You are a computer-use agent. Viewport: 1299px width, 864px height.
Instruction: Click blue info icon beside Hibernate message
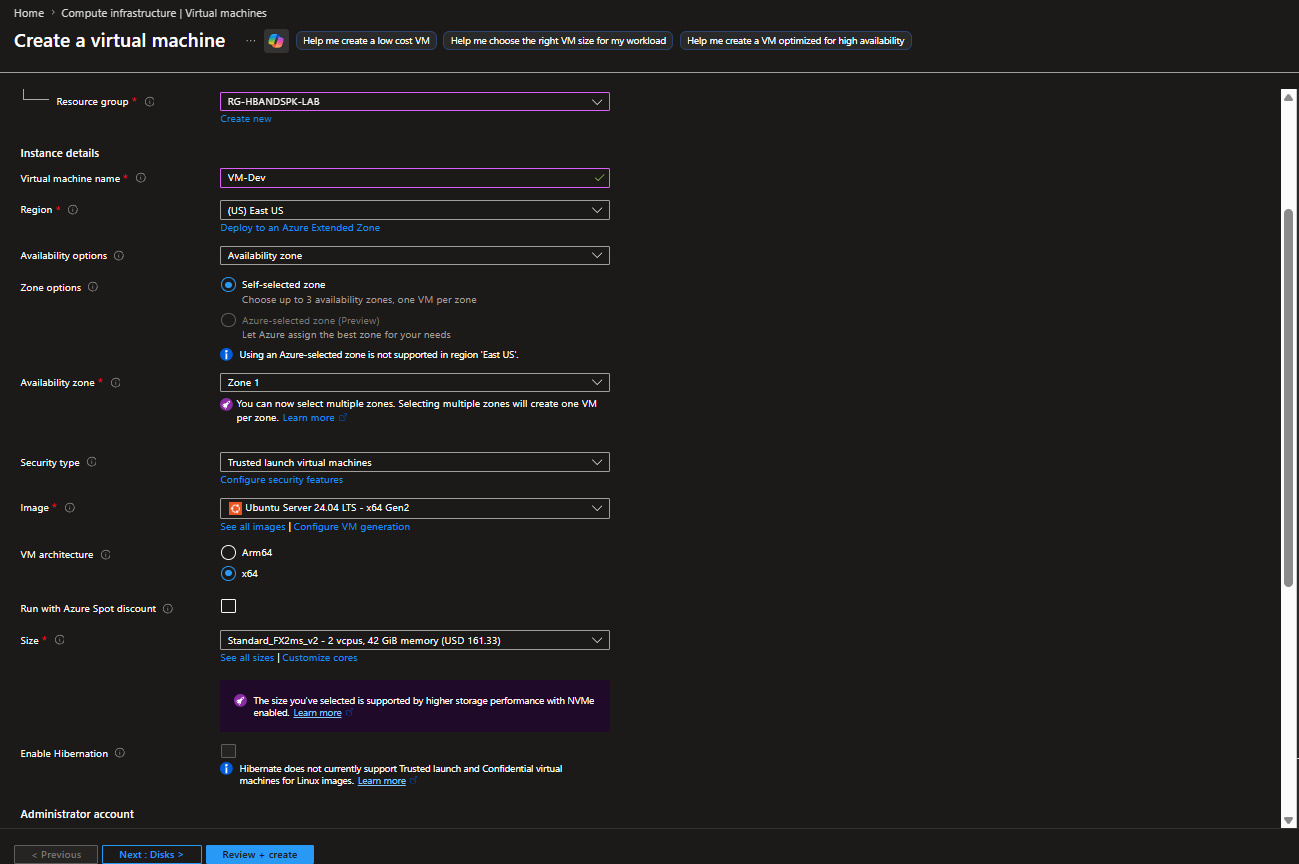click(x=226, y=769)
